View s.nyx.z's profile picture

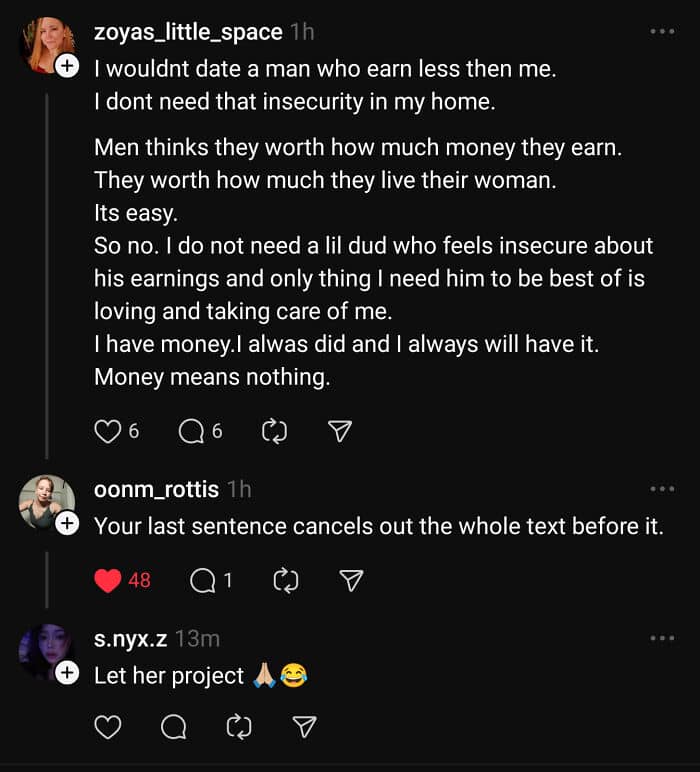point(44,650)
